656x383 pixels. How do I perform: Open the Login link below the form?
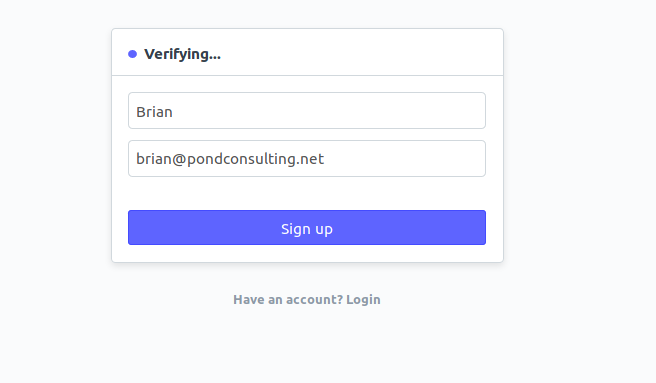[x=363, y=300]
